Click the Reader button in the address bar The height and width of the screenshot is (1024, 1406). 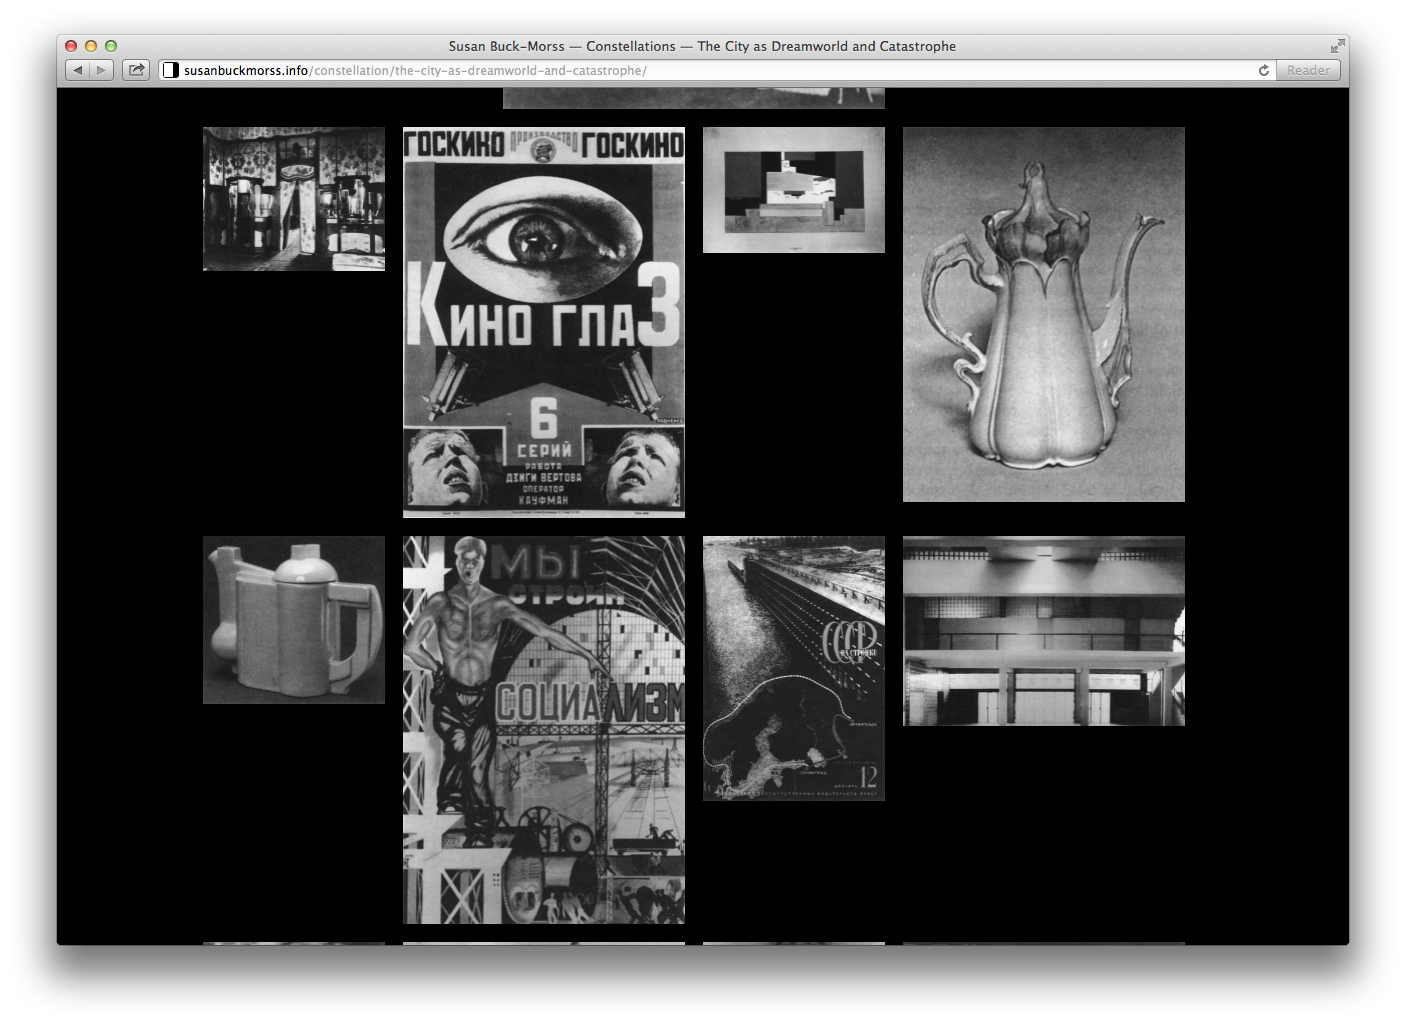(1308, 70)
